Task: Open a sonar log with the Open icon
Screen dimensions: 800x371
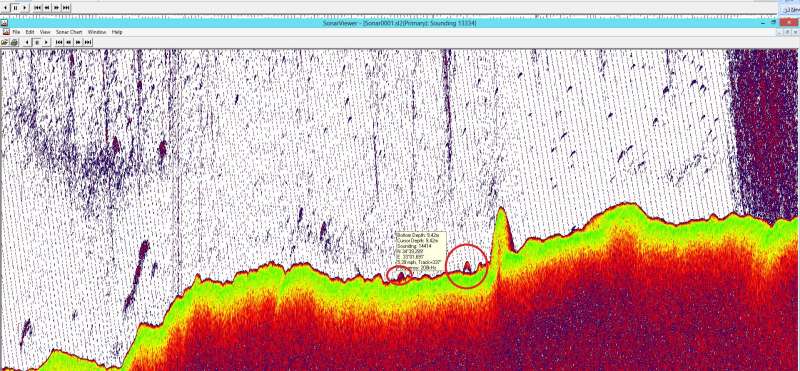Action: pos(4,42)
